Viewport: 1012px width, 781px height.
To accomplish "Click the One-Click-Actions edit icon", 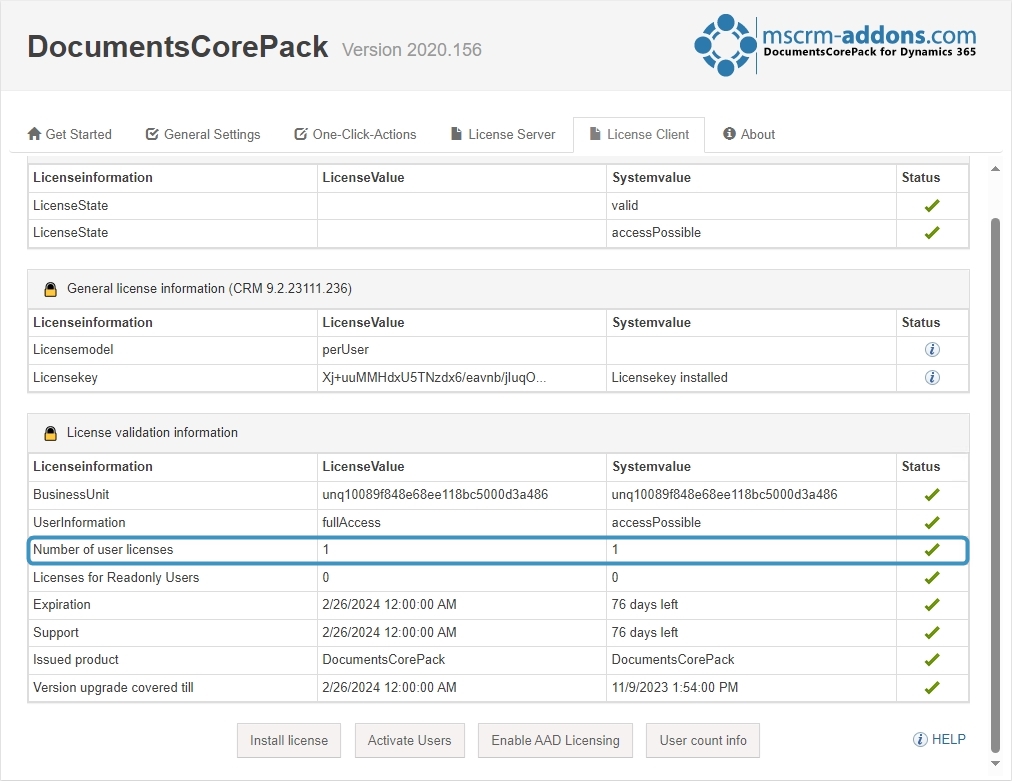I will click(x=301, y=134).
